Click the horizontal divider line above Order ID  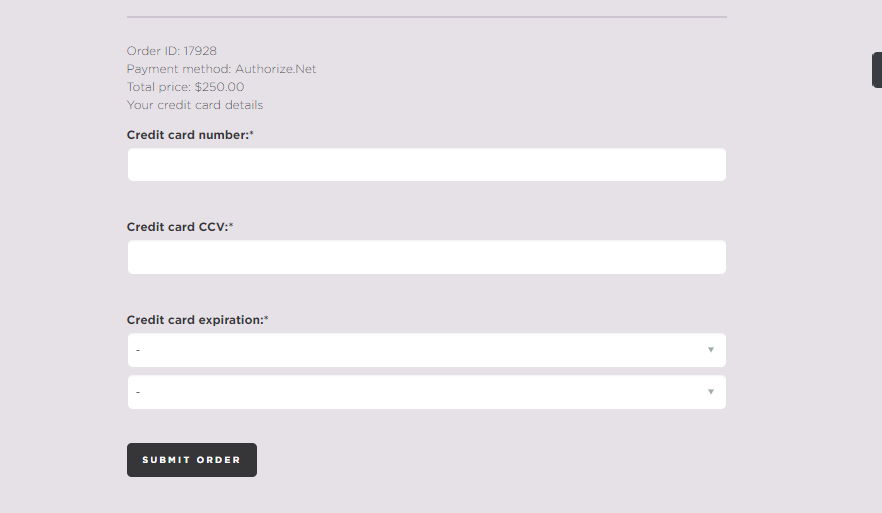pos(426,17)
